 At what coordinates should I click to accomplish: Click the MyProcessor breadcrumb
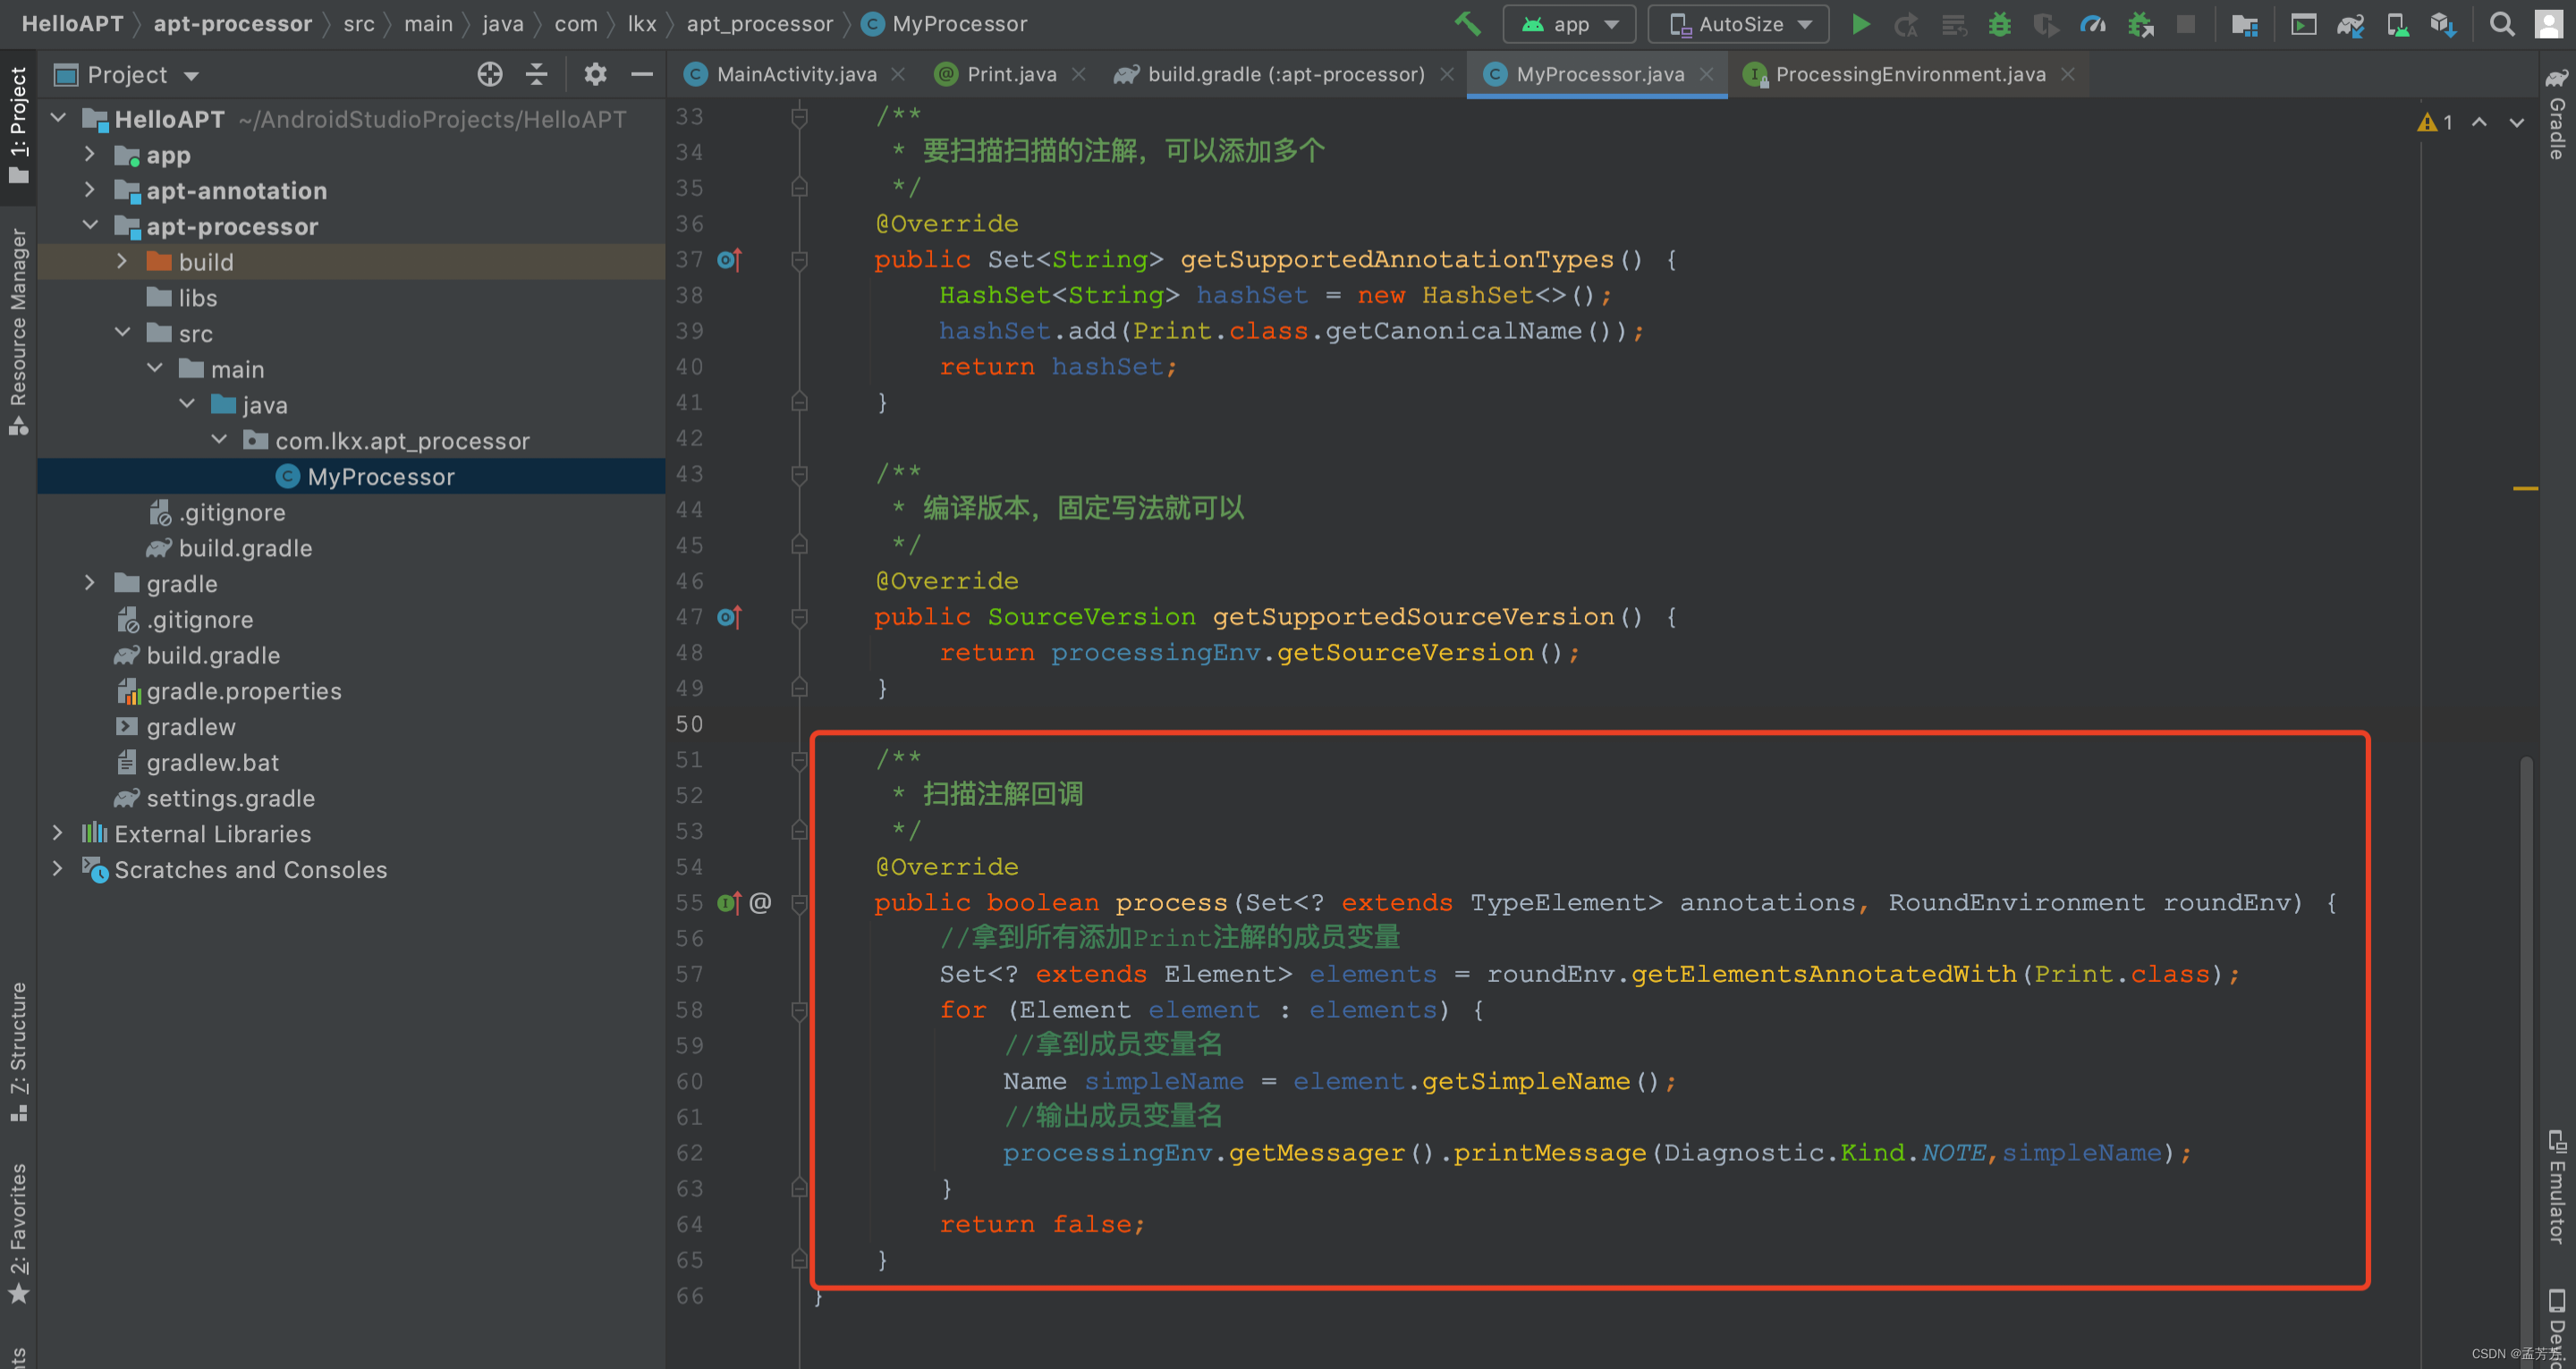click(945, 24)
